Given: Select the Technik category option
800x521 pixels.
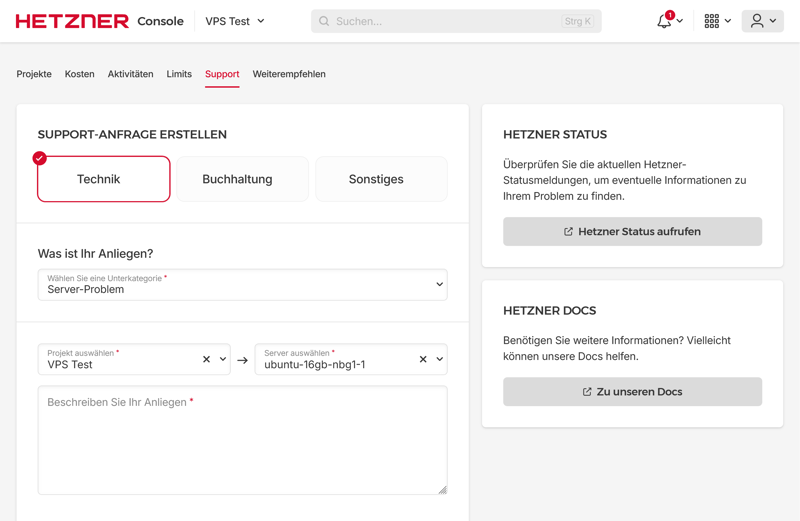Looking at the screenshot, I should [104, 179].
